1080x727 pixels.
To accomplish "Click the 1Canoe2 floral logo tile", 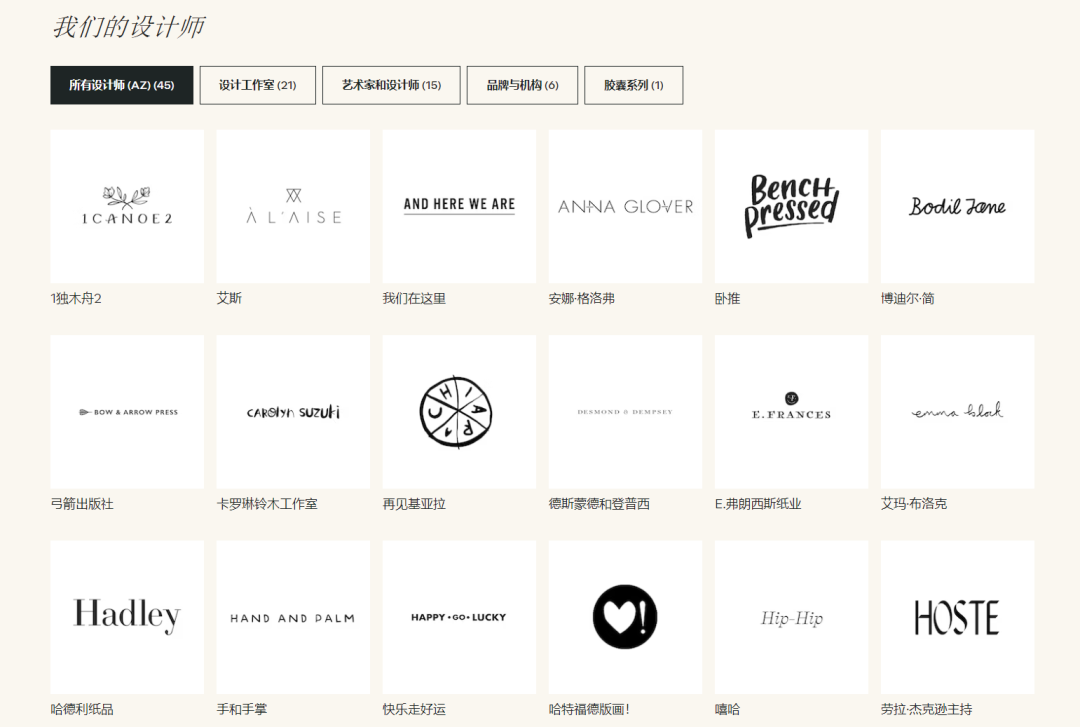I will (x=127, y=206).
